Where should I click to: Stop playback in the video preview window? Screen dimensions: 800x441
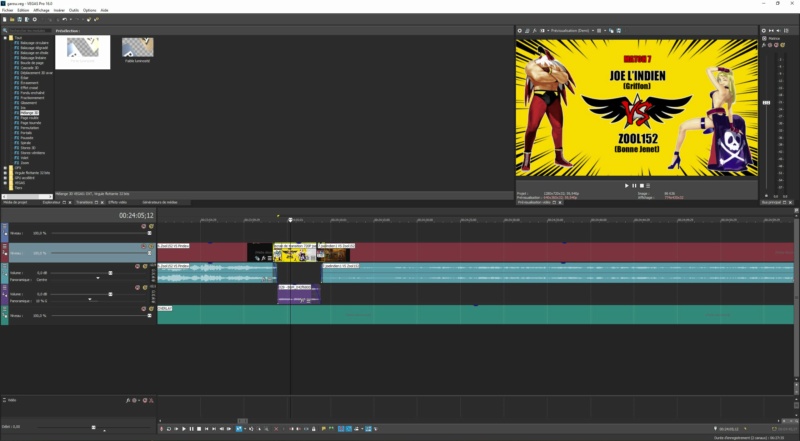pyautogui.click(x=641, y=186)
